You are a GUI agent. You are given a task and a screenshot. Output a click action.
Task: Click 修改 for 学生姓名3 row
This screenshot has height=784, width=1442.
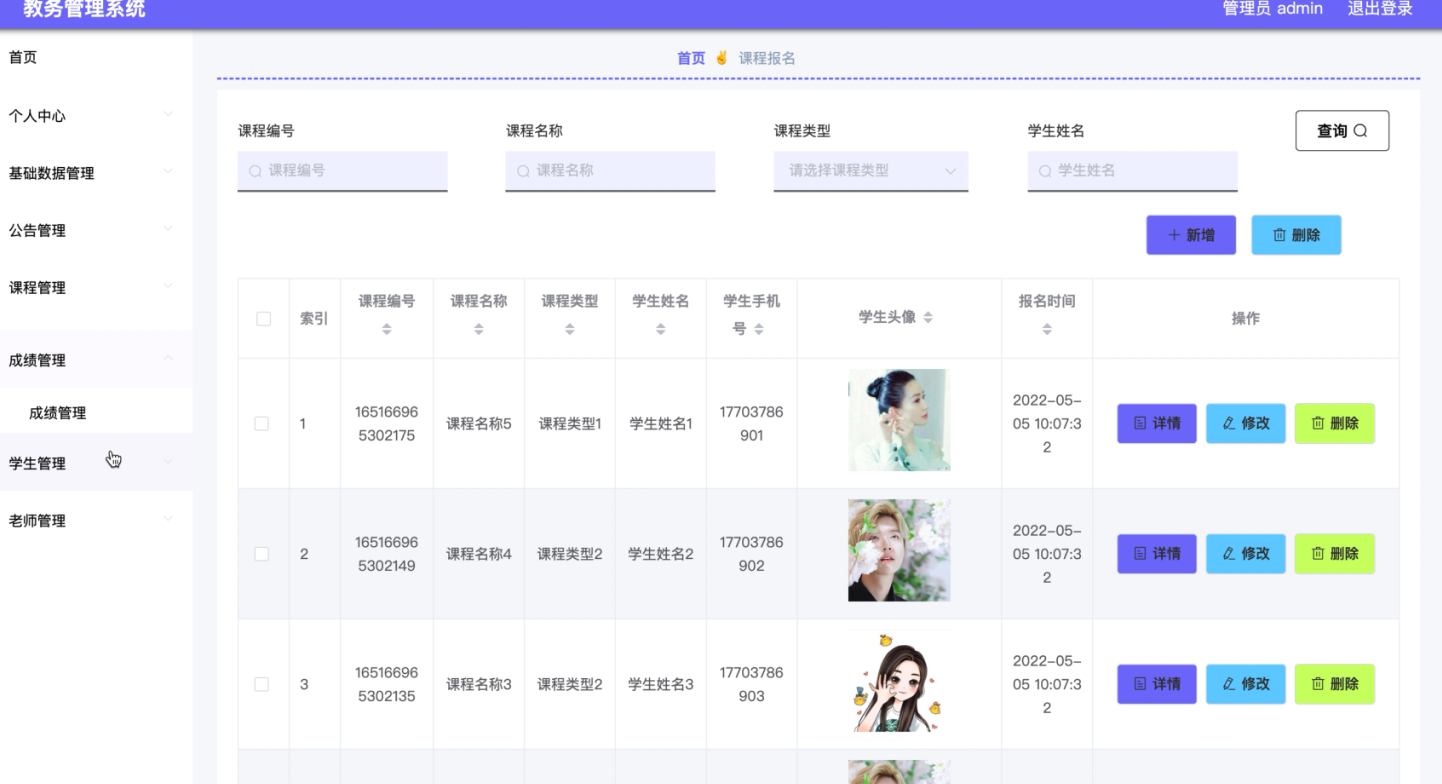pyautogui.click(x=1246, y=684)
